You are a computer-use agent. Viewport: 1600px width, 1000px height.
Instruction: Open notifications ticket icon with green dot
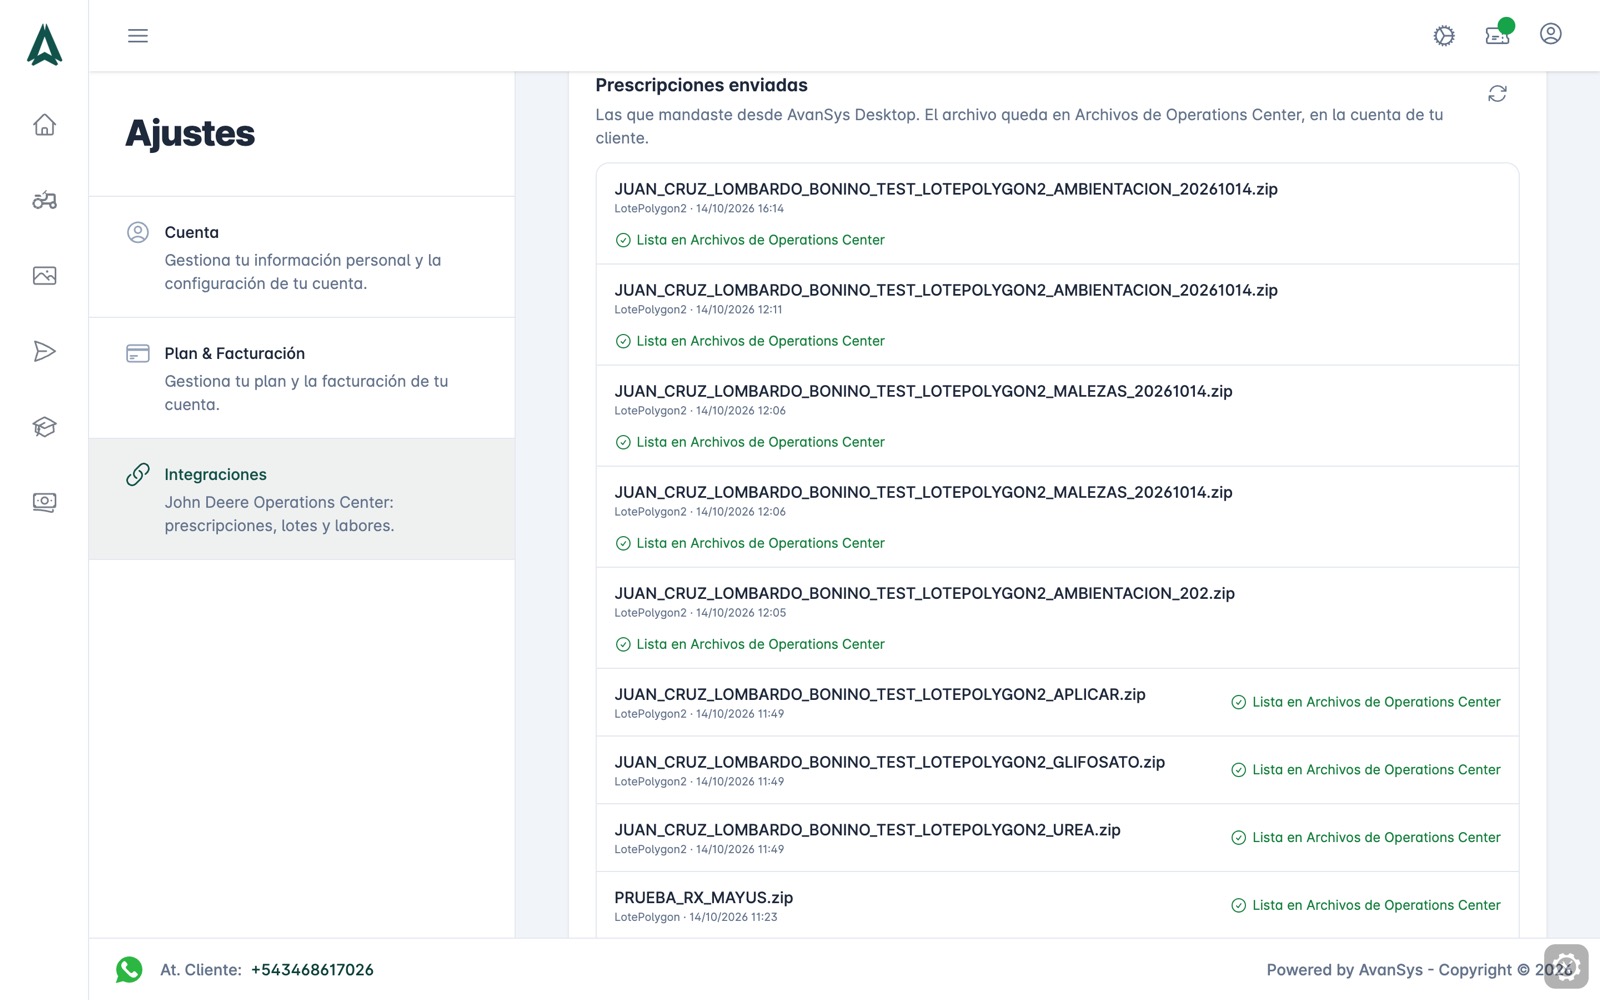[x=1498, y=34]
